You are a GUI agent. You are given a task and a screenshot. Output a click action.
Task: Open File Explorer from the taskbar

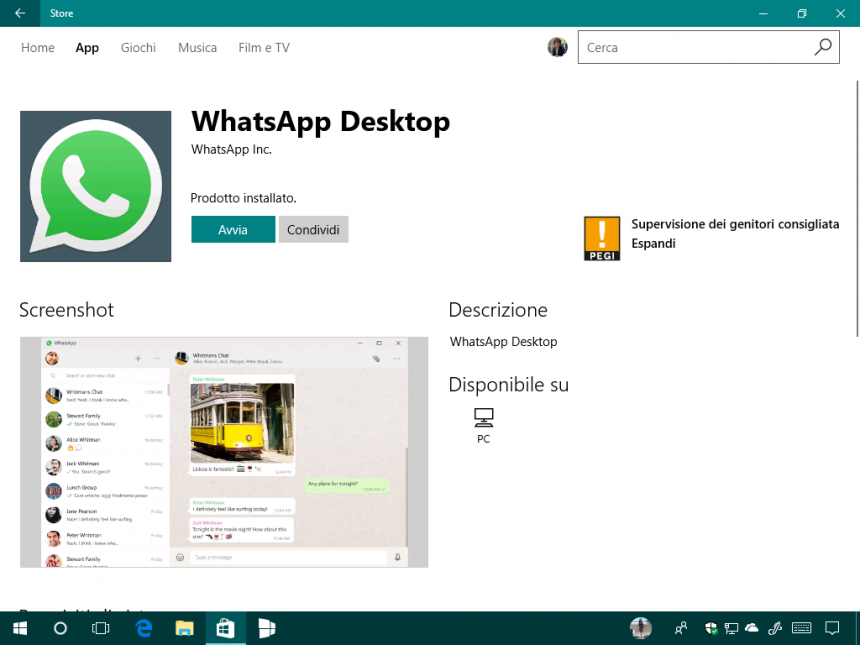[184, 628]
